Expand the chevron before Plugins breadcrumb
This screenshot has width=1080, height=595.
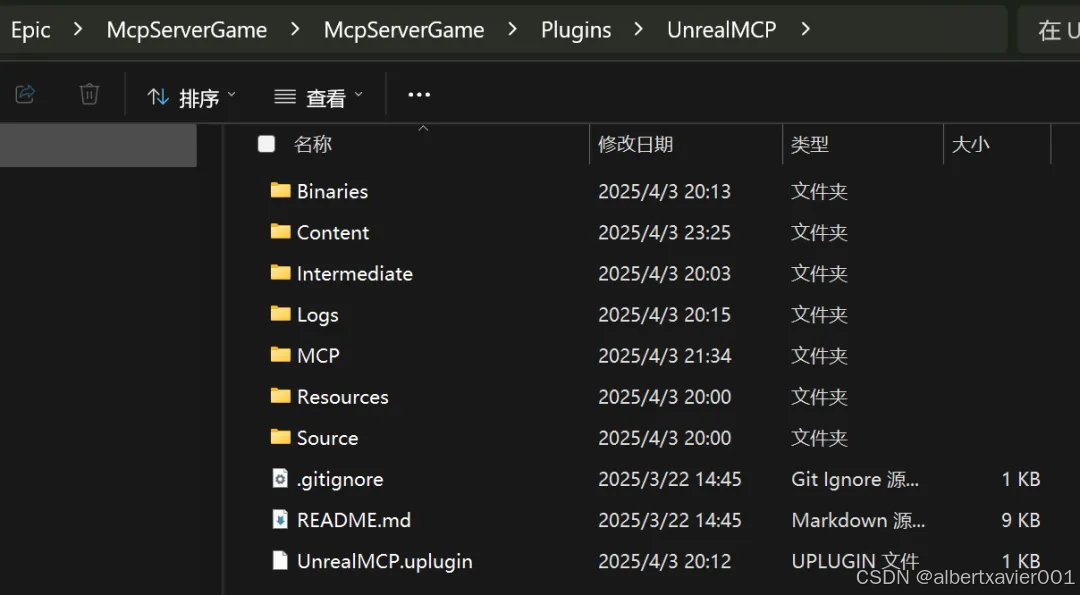[512, 30]
